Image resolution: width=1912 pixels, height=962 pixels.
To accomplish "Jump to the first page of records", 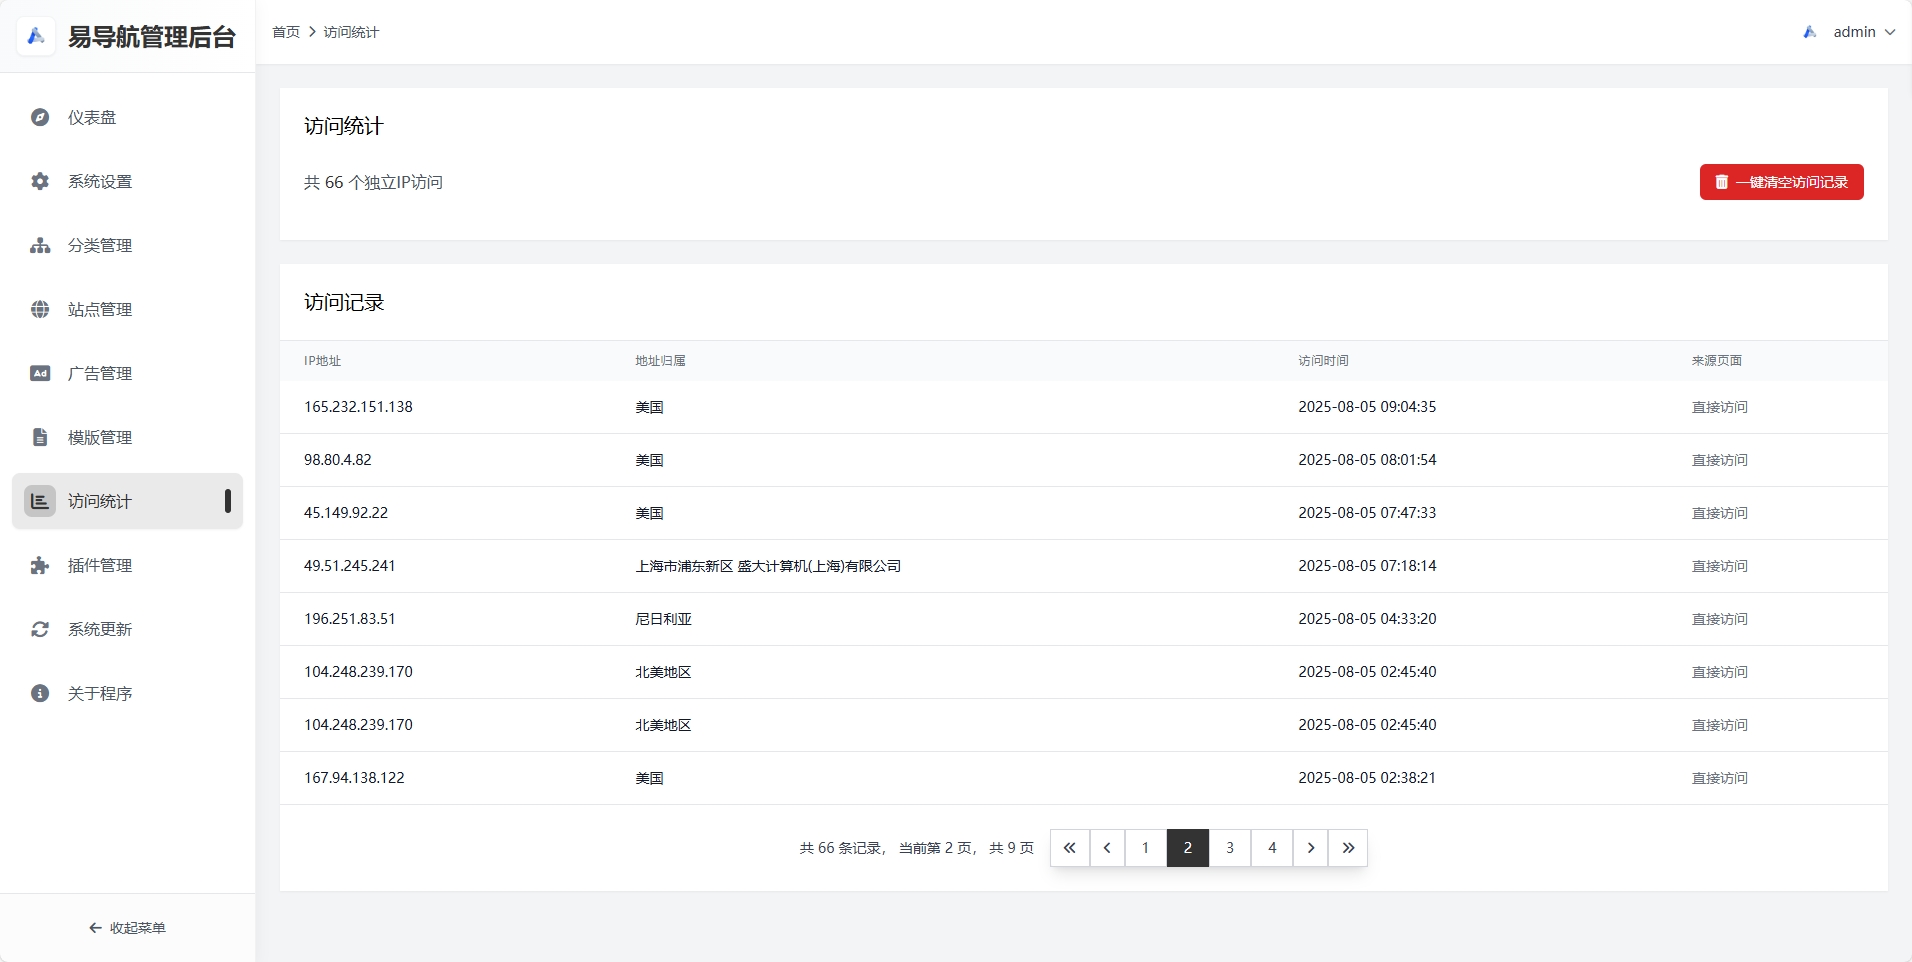I will (1069, 848).
